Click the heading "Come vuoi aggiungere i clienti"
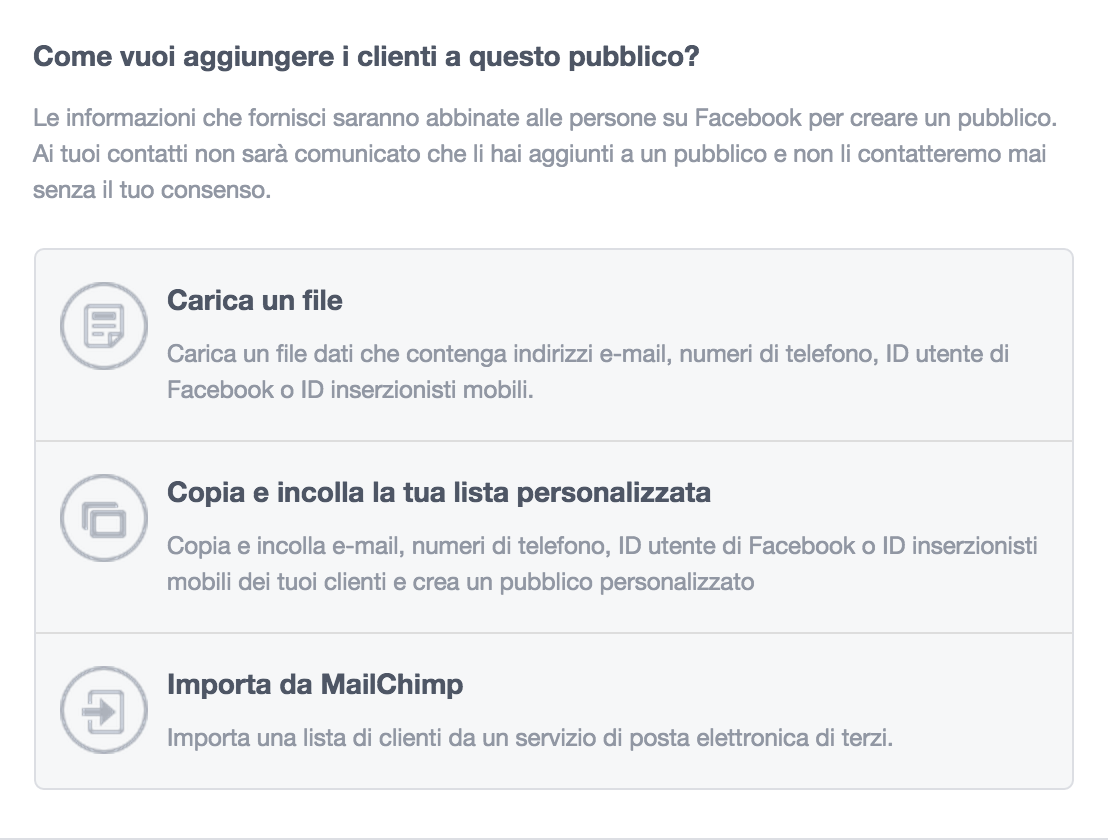The height and width of the screenshot is (840, 1108). coord(366,56)
